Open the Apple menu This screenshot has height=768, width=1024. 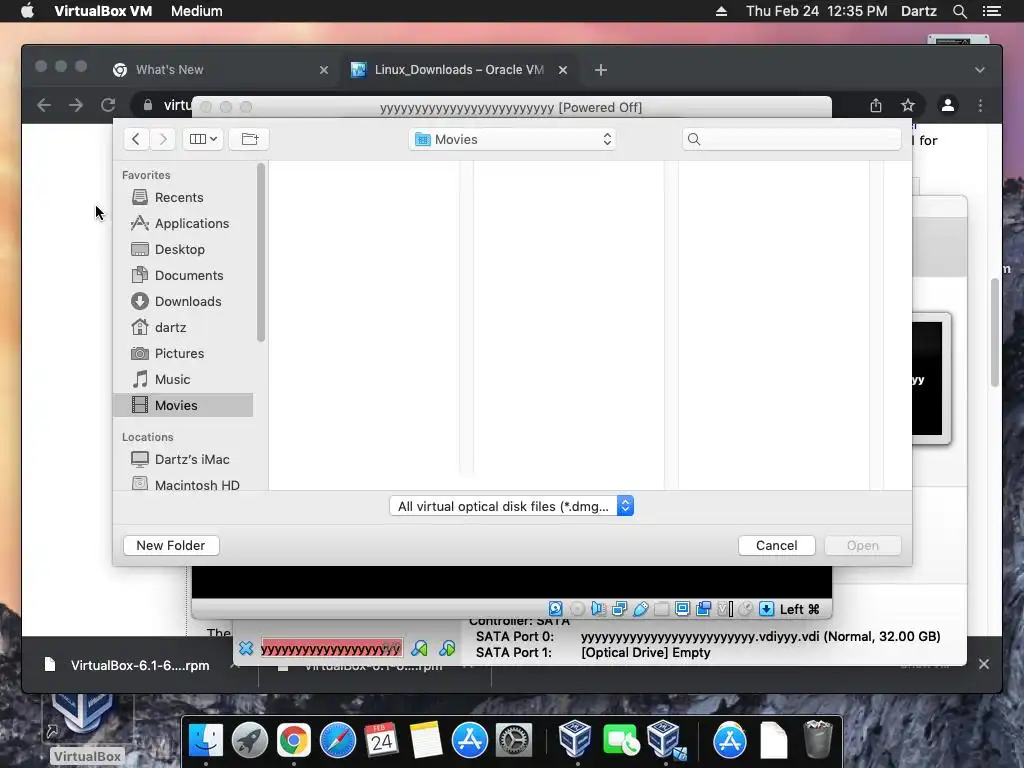(x=27, y=11)
